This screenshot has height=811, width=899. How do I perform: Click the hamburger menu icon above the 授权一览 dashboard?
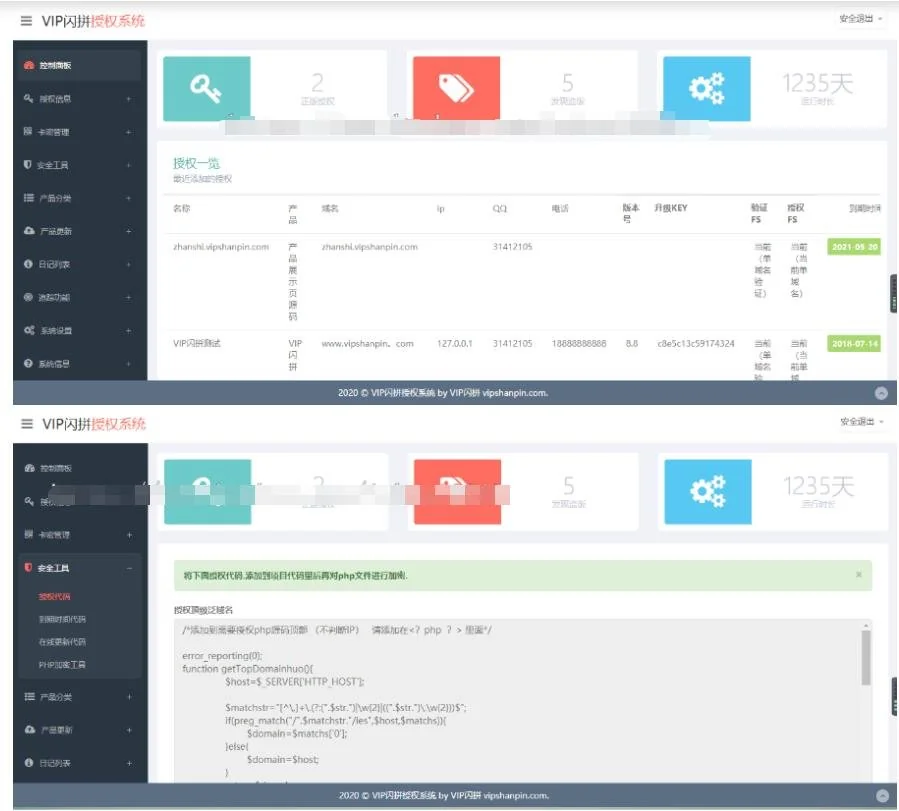[26, 21]
